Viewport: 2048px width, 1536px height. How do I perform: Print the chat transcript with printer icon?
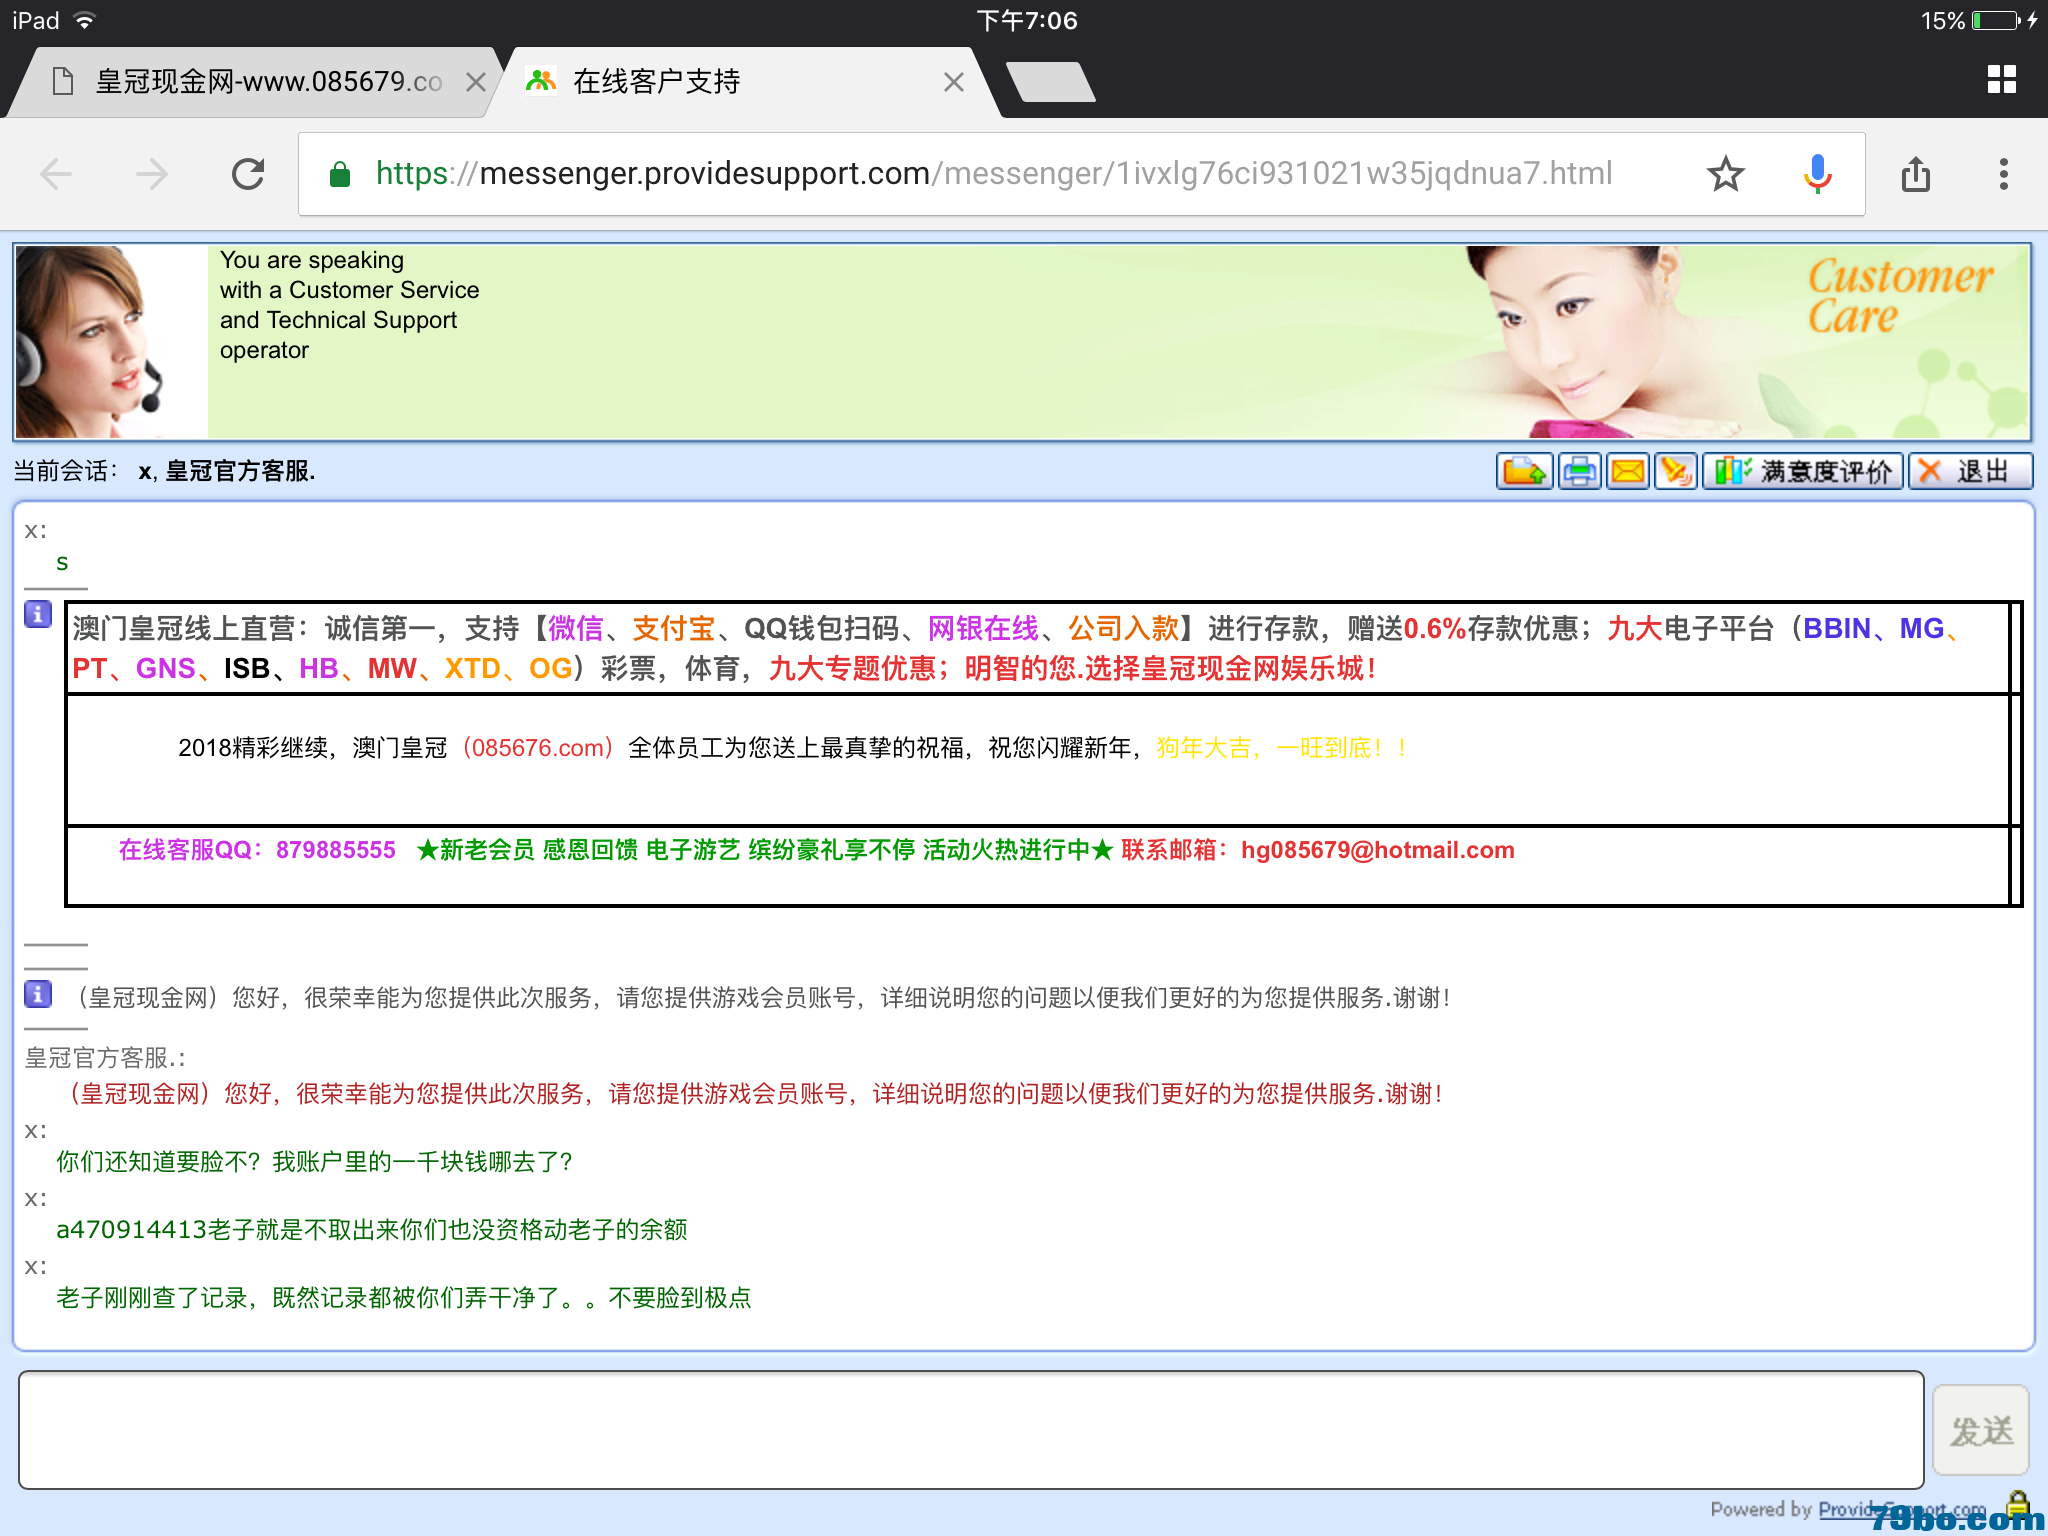coord(1579,471)
